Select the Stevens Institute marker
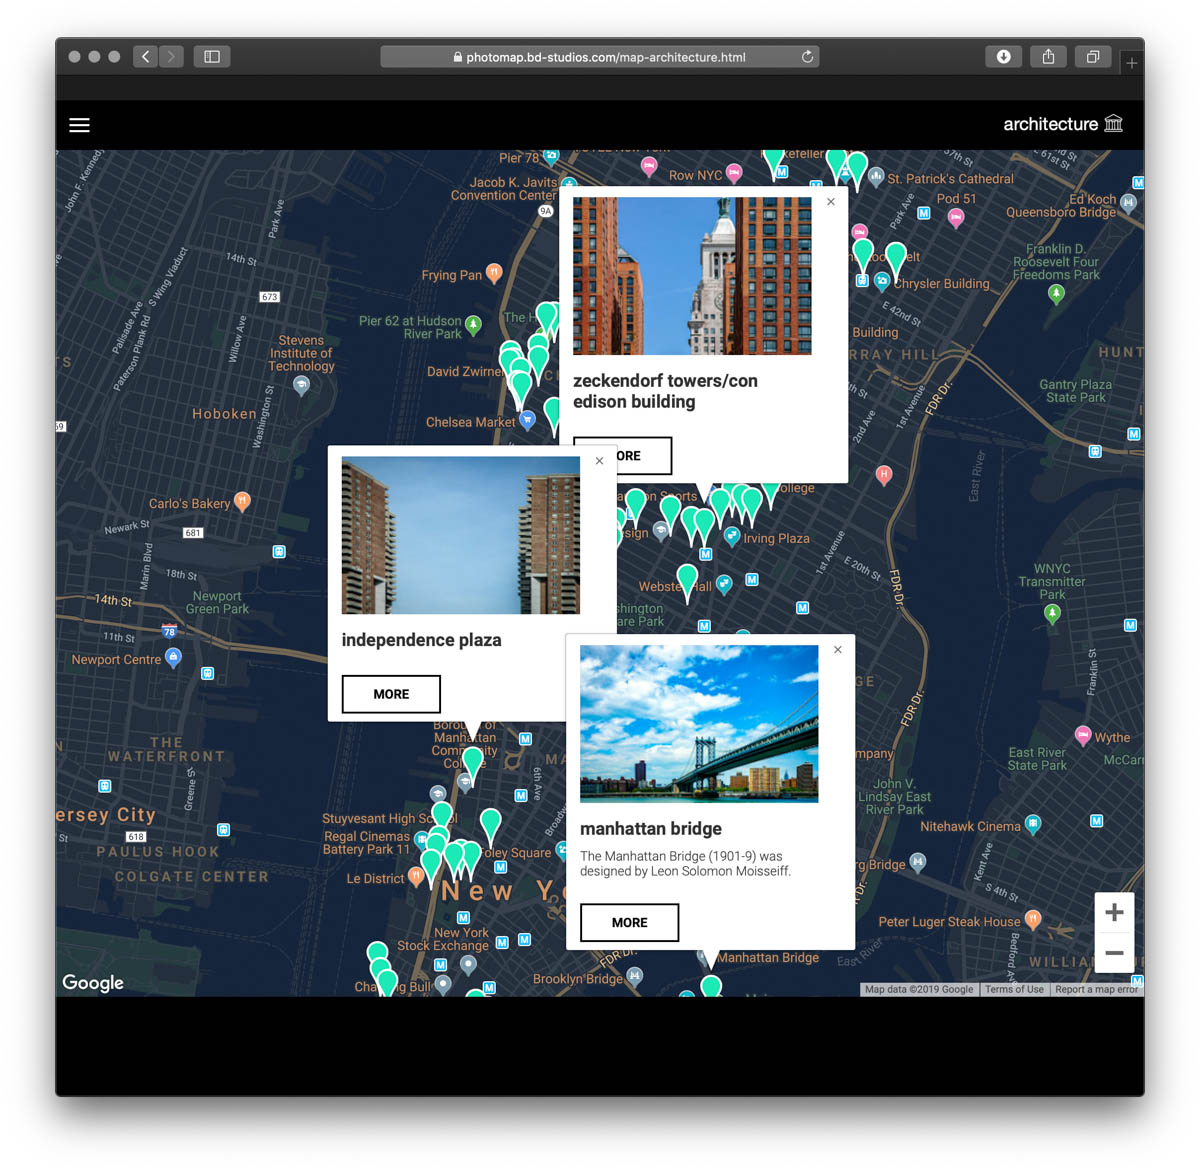Viewport: 1200px width, 1170px height. [x=301, y=386]
